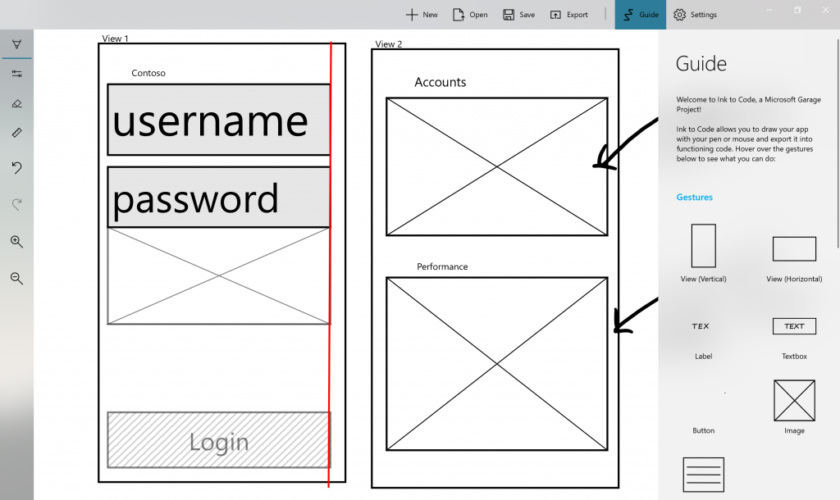Export the drawing to code
The height and width of the screenshot is (500, 840).
[569, 15]
